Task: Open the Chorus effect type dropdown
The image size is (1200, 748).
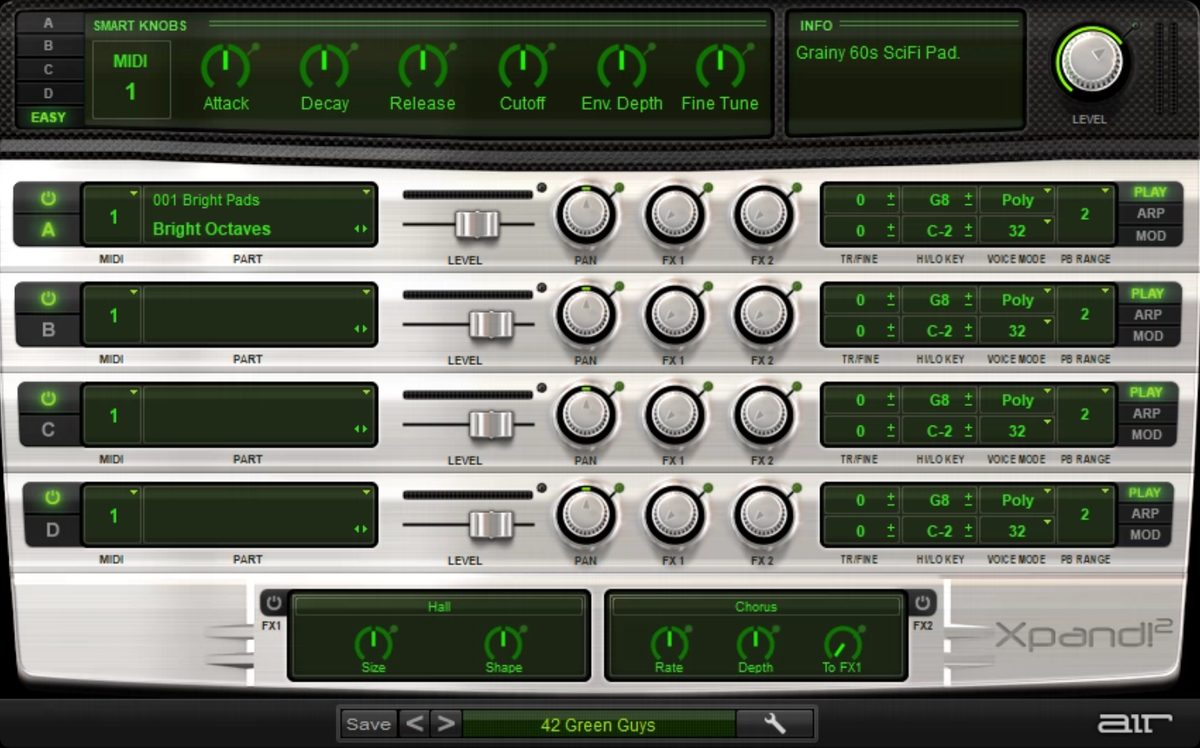Action: [x=755, y=606]
